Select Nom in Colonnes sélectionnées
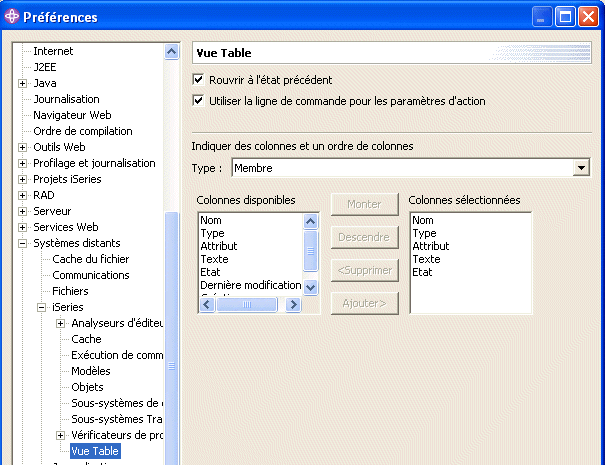Viewport: 605px width, 465px height. (x=423, y=220)
